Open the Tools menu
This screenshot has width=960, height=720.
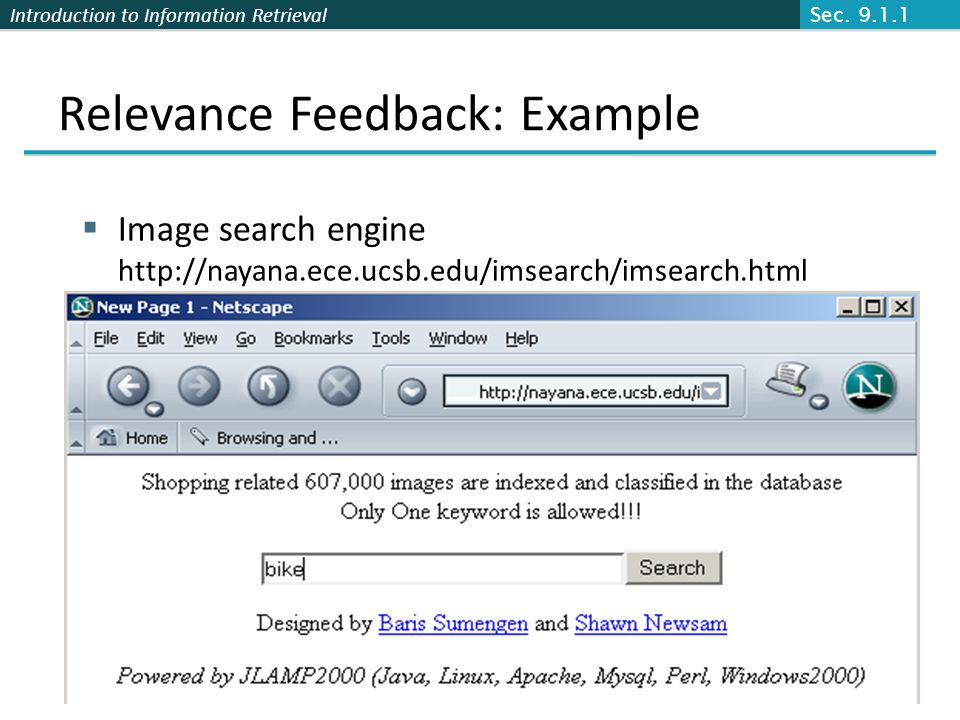pyautogui.click(x=391, y=338)
